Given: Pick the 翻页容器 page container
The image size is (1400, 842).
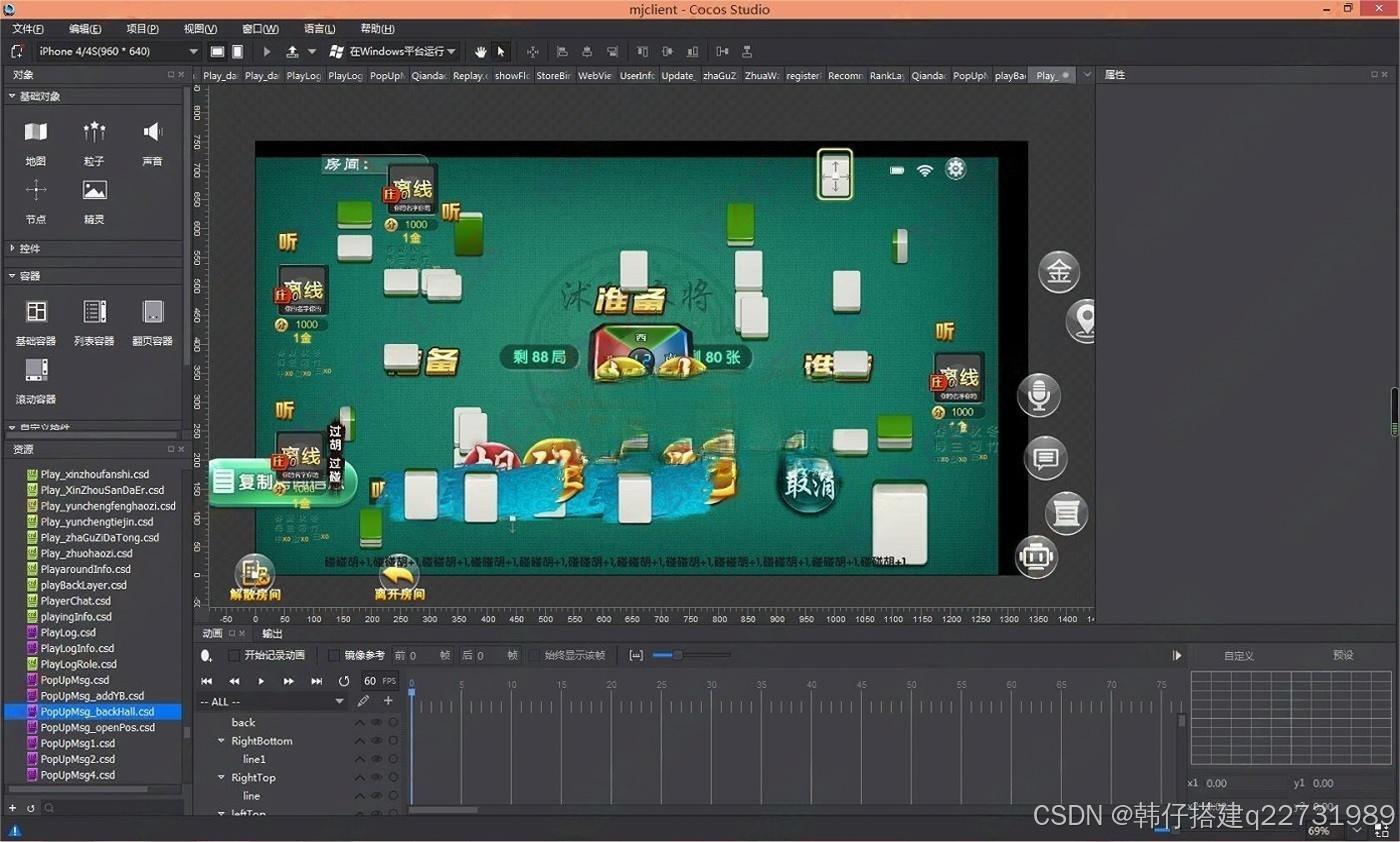Looking at the screenshot, I should [152, 322].
